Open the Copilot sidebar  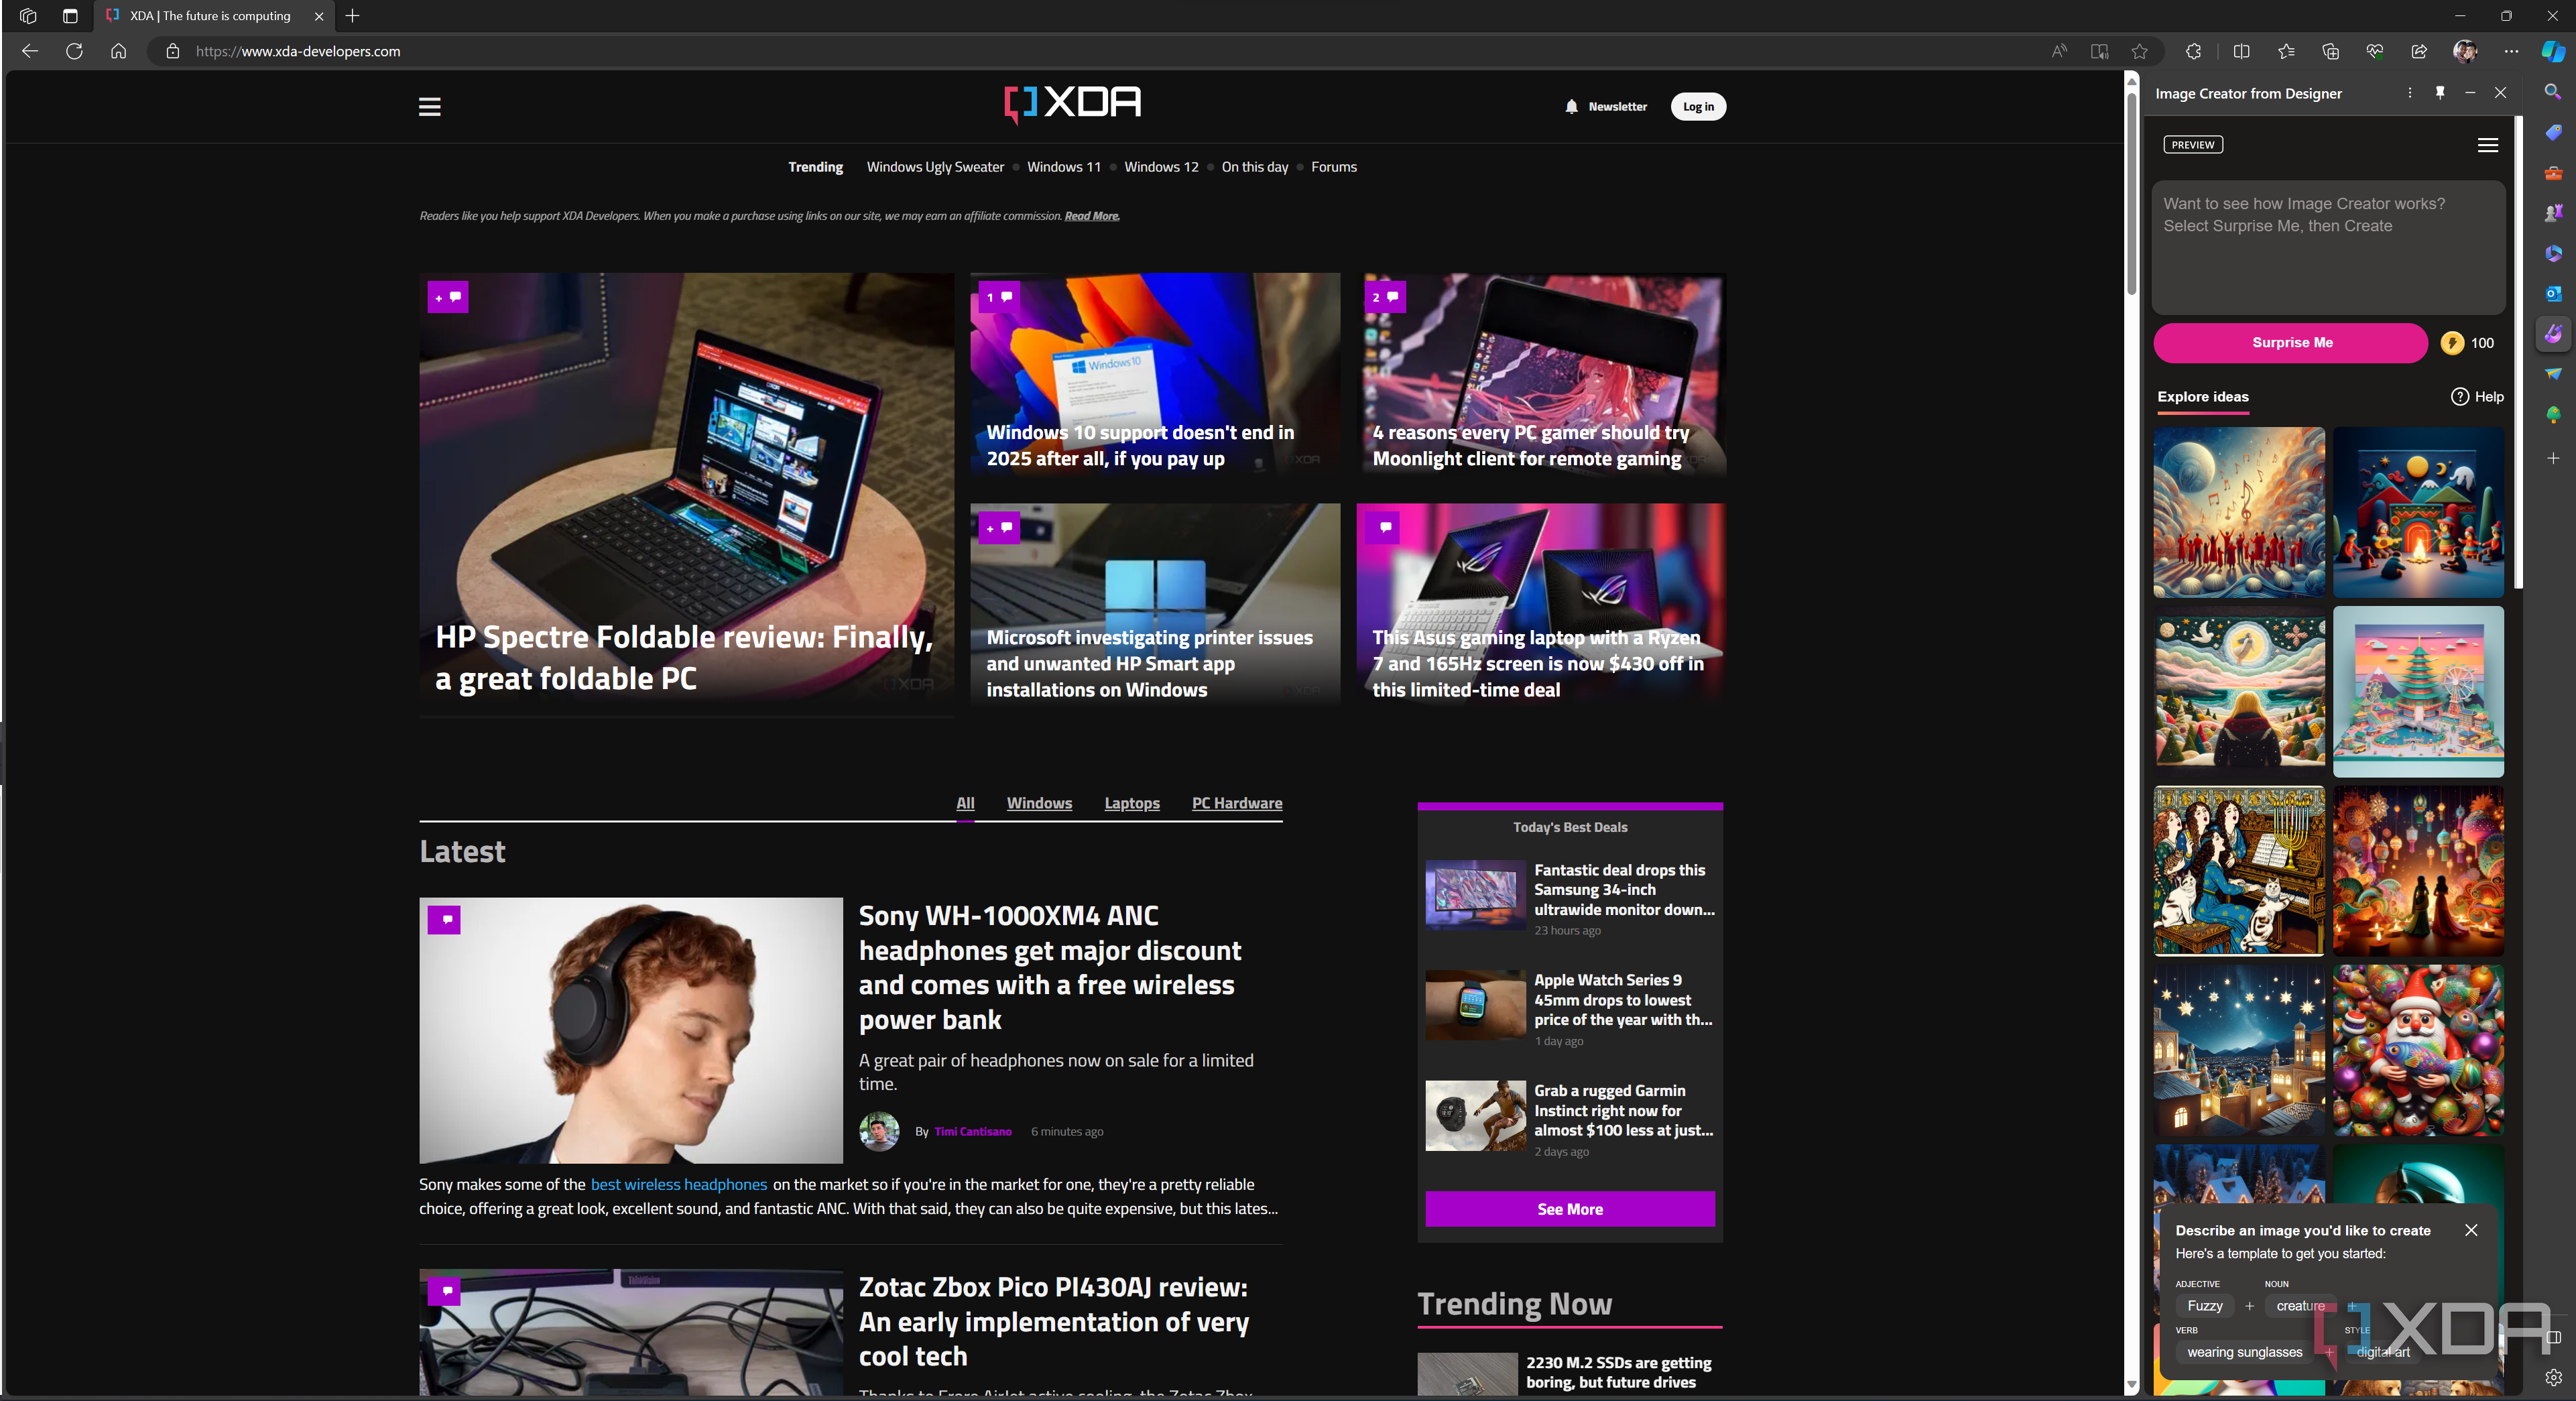[2553, 51]
